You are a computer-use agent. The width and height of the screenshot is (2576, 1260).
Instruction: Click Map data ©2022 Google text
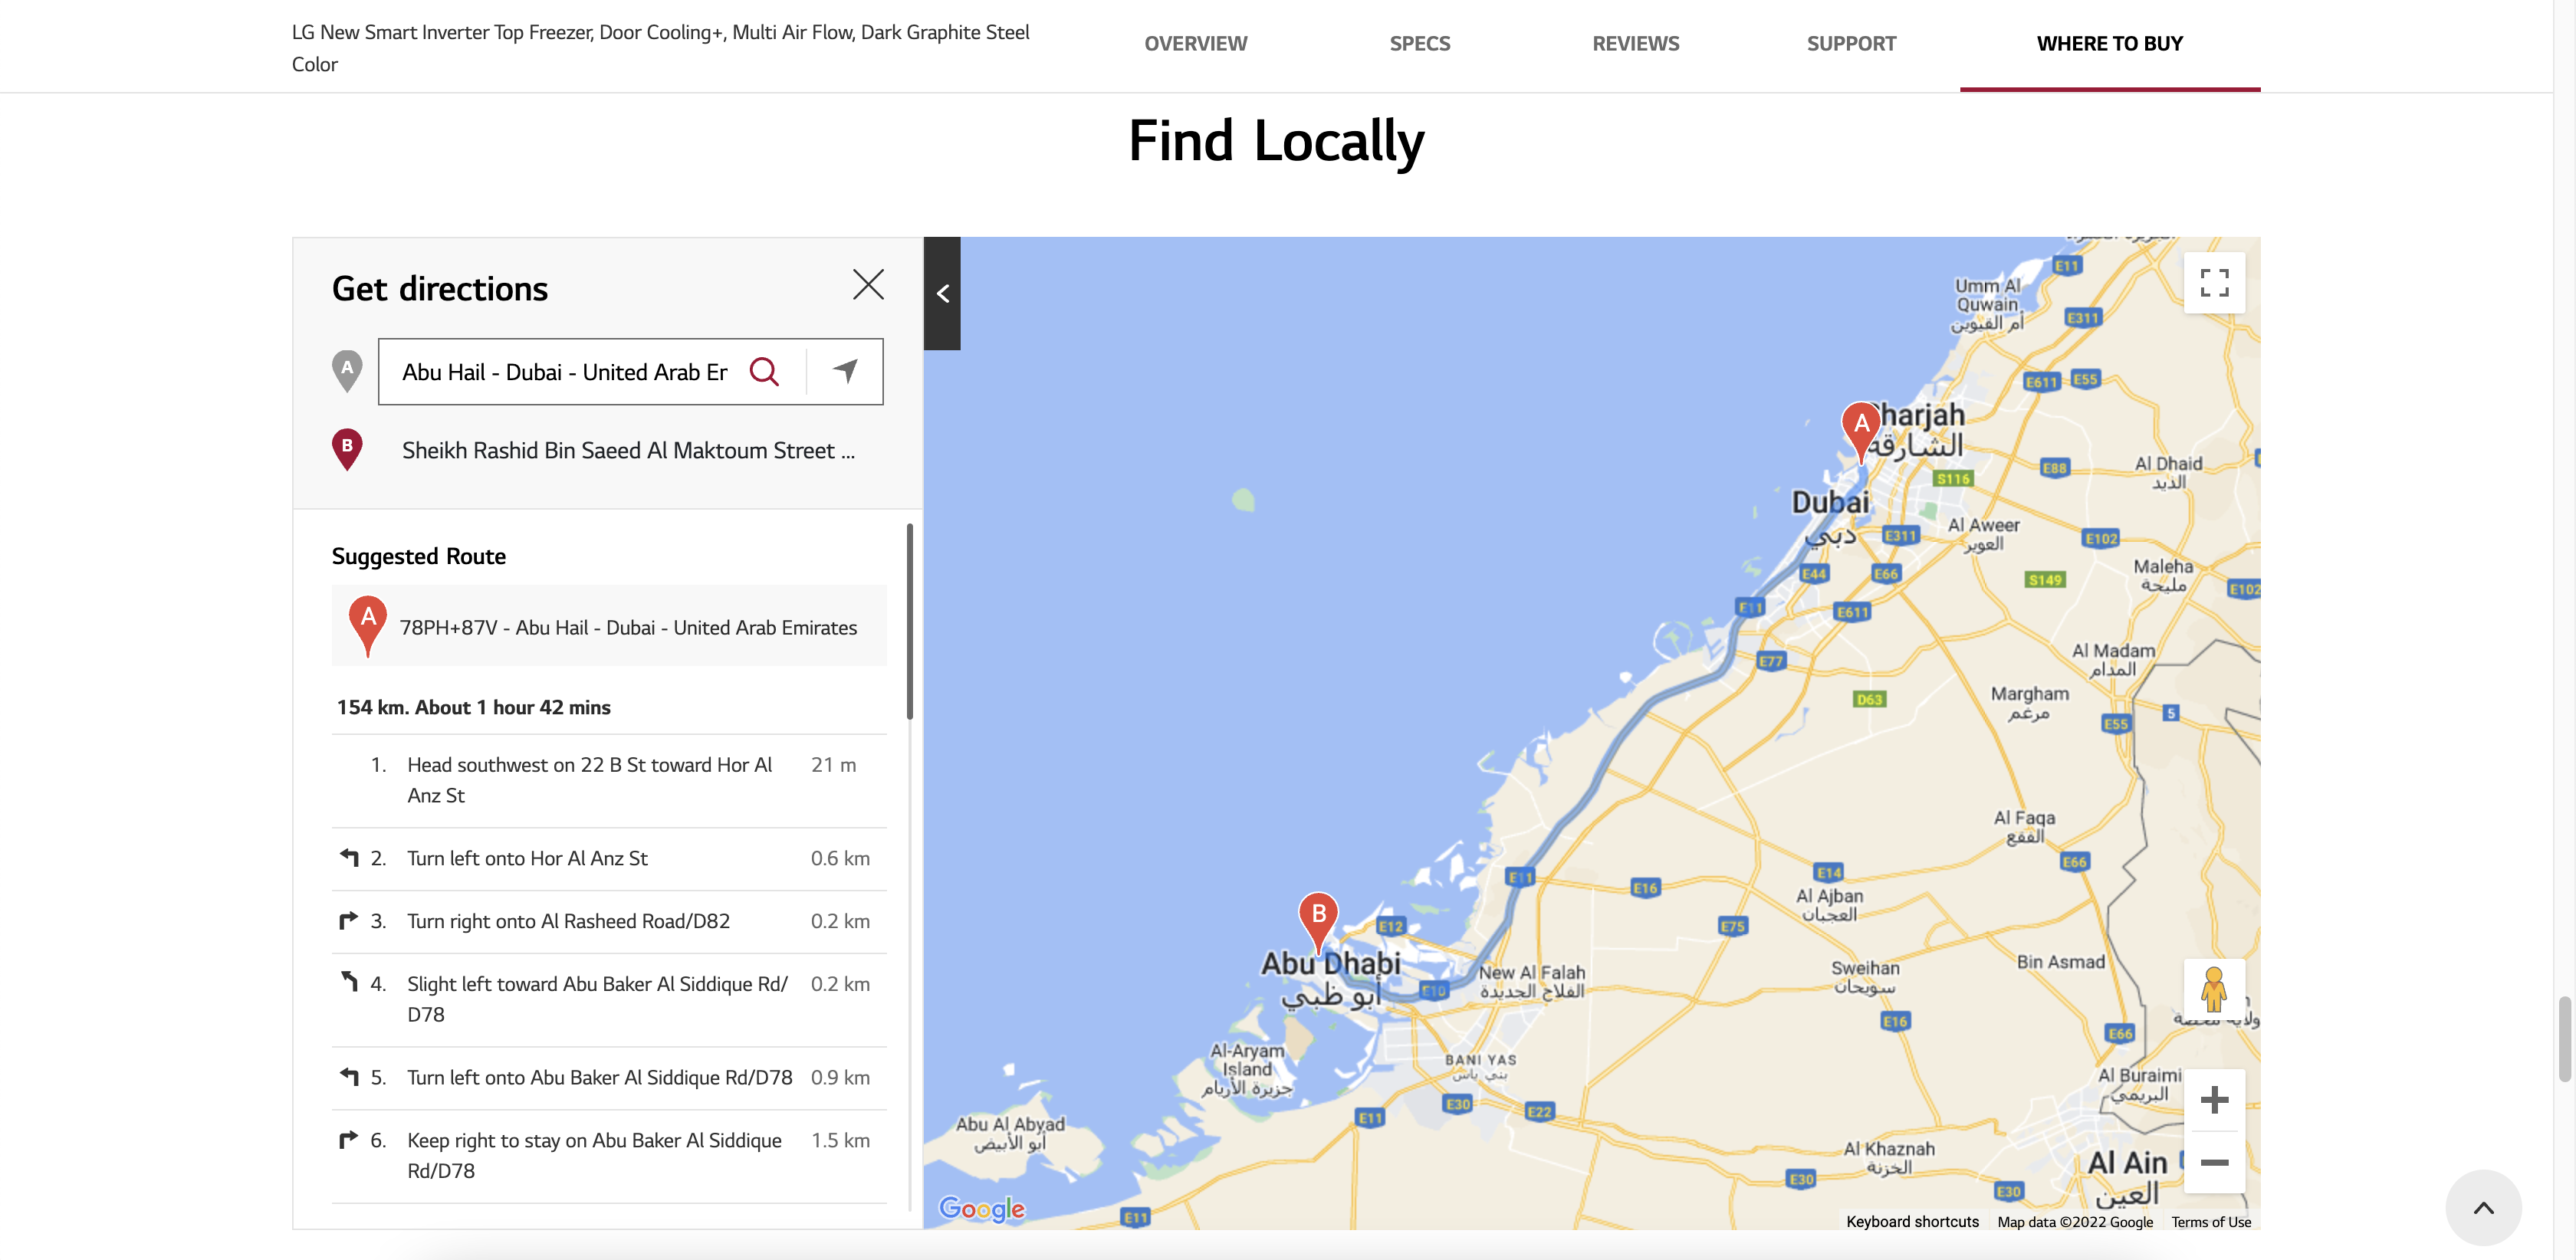[2074, 1221]
